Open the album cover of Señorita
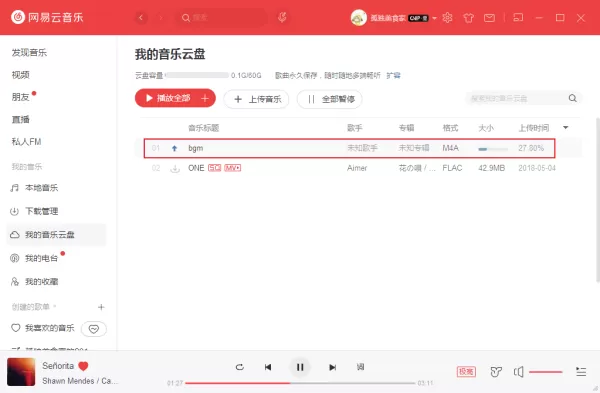Image resolution: width=600 pixels, height=393 pixels. click(21, 372)
